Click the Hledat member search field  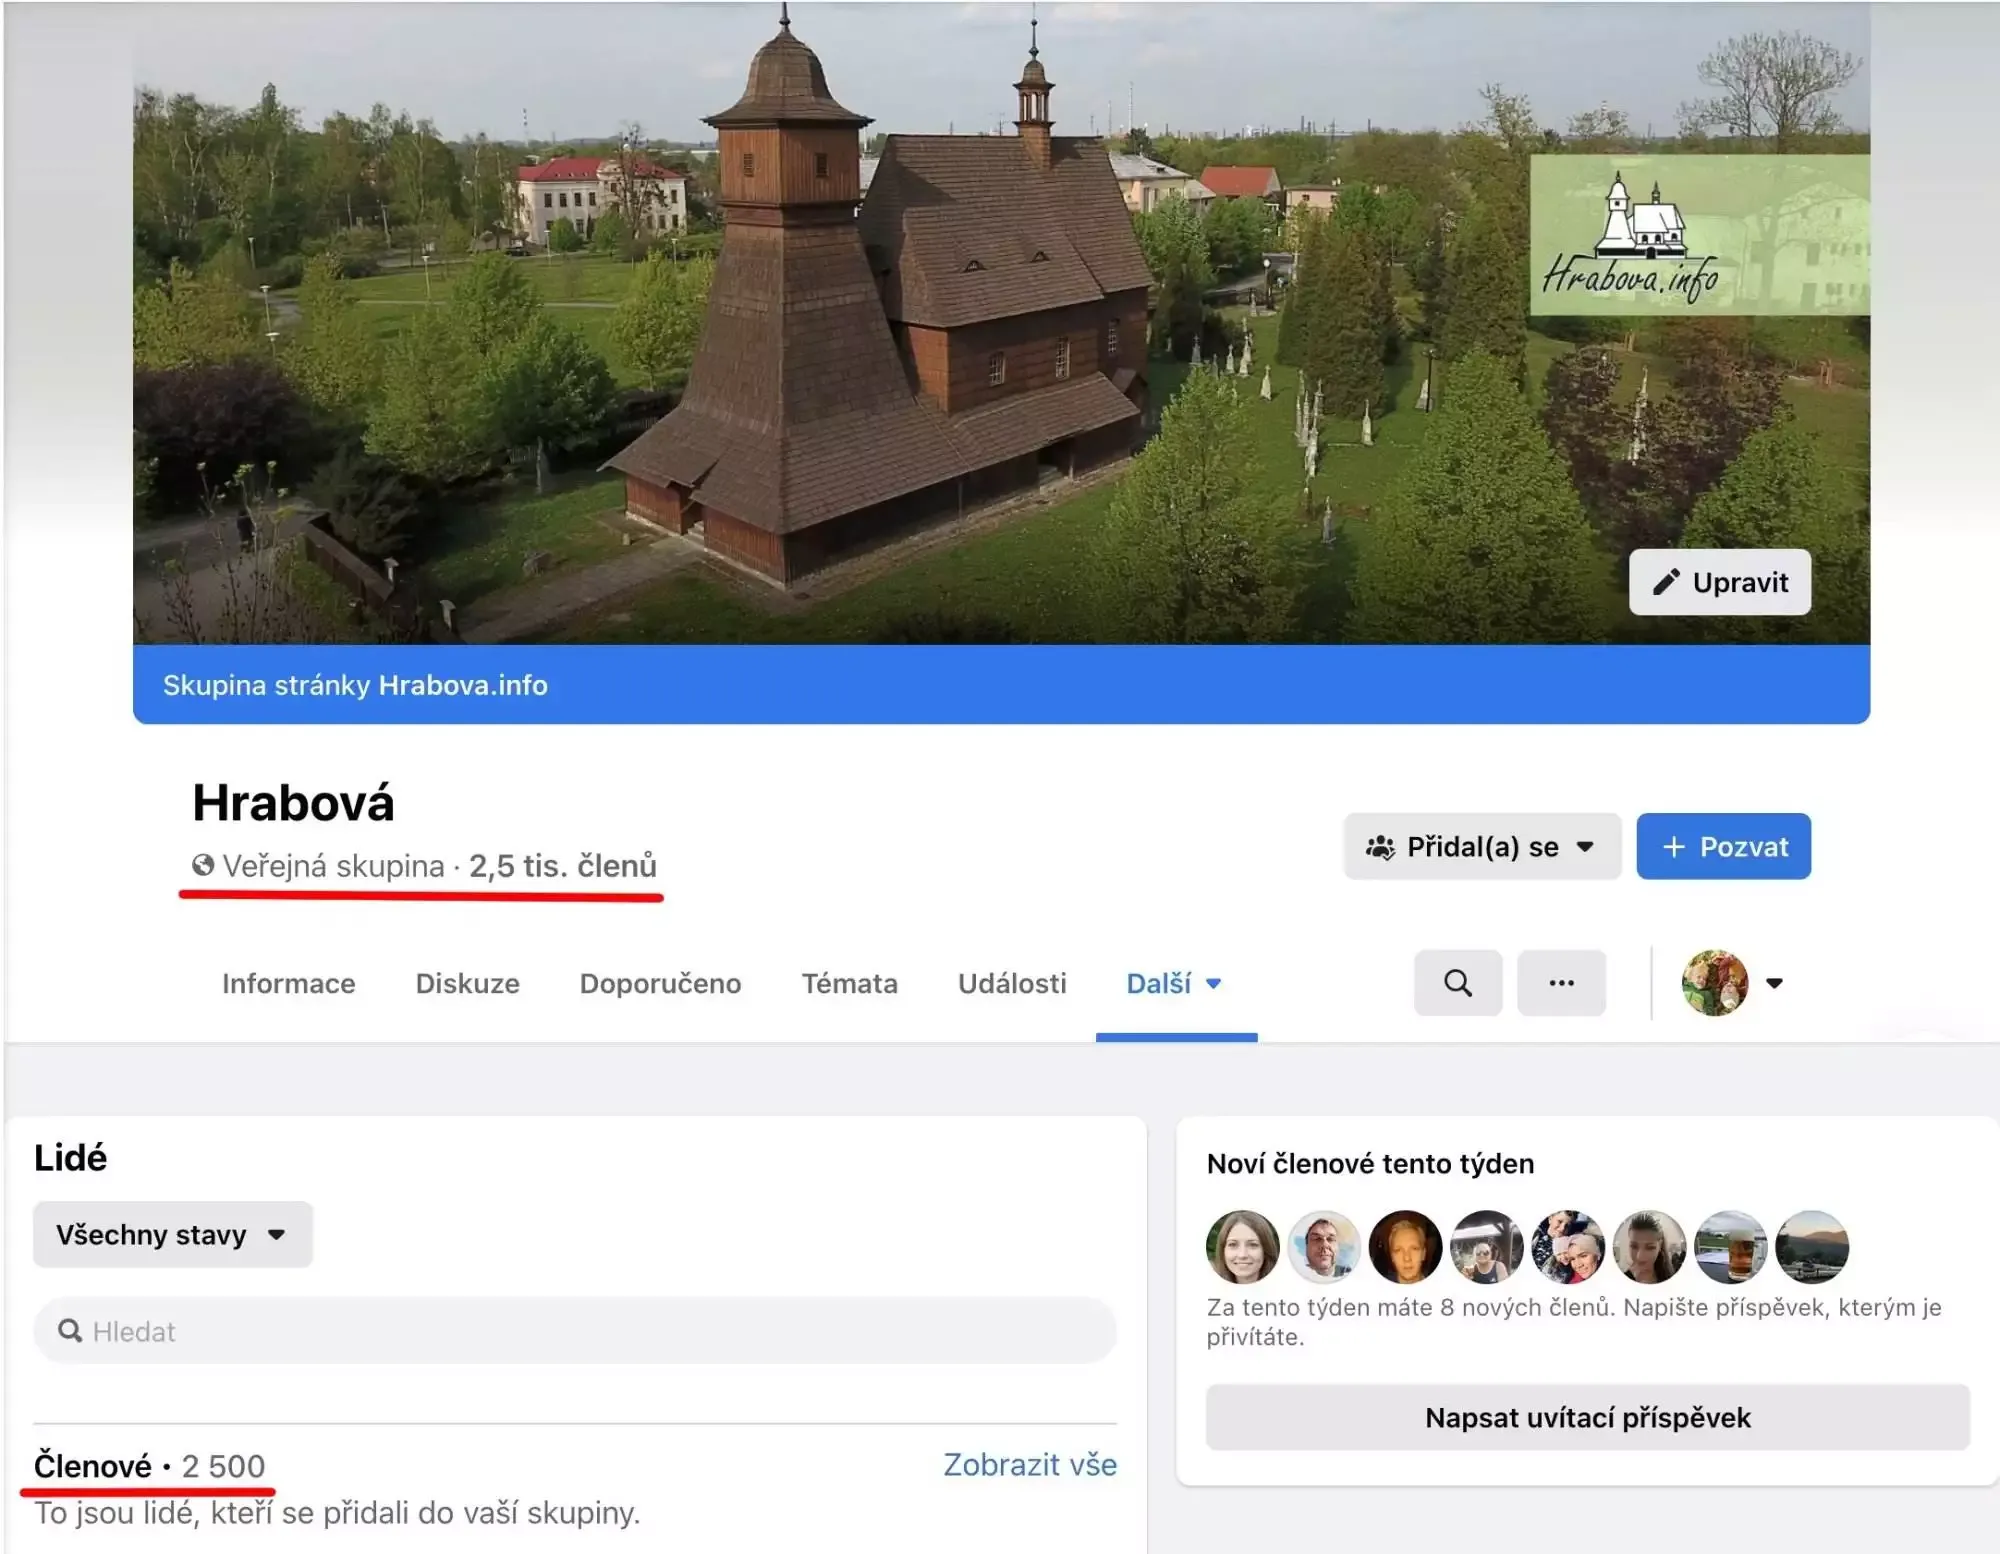(575, 1331)
